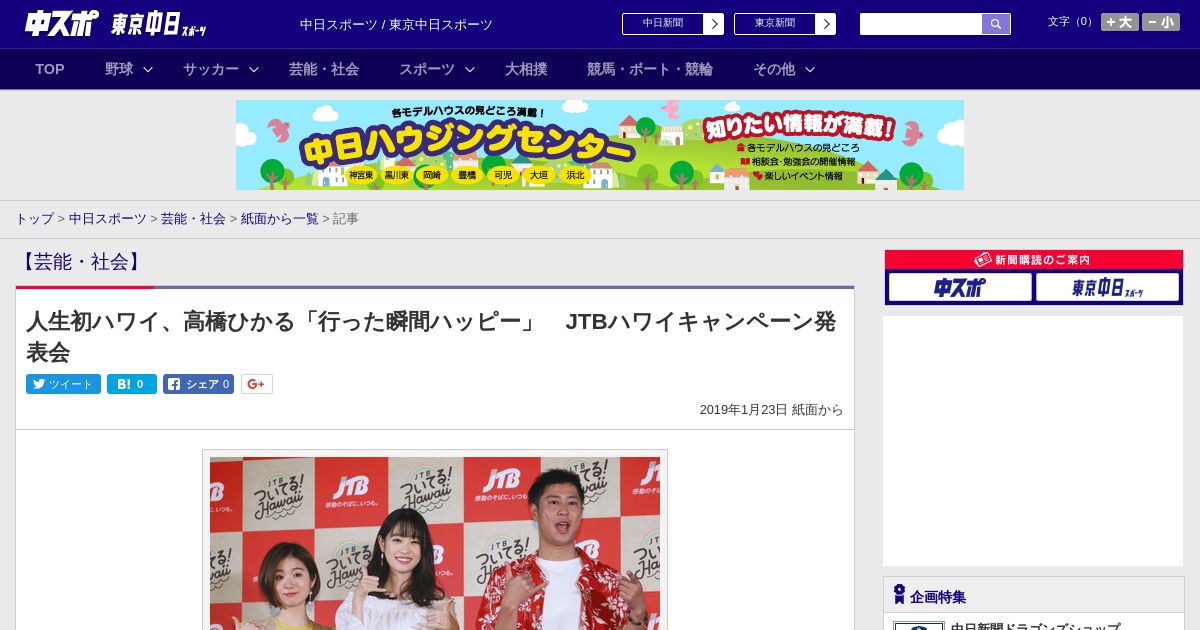1200x630 pixels.
Task: Expand the その他 dropdown chevron
Action: click(x=810, y=69)
